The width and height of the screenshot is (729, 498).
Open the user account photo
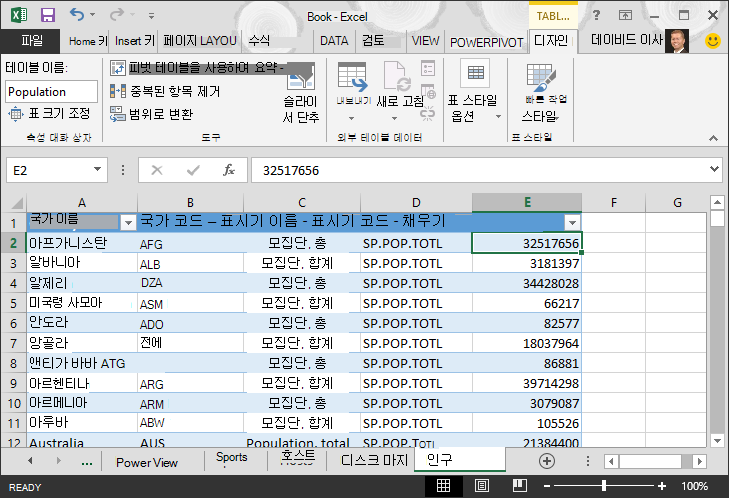676,41
